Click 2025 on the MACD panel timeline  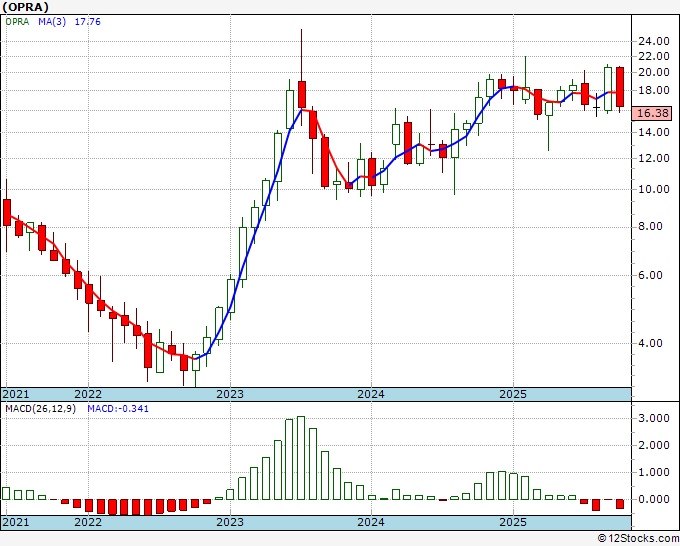click(512, 523)
